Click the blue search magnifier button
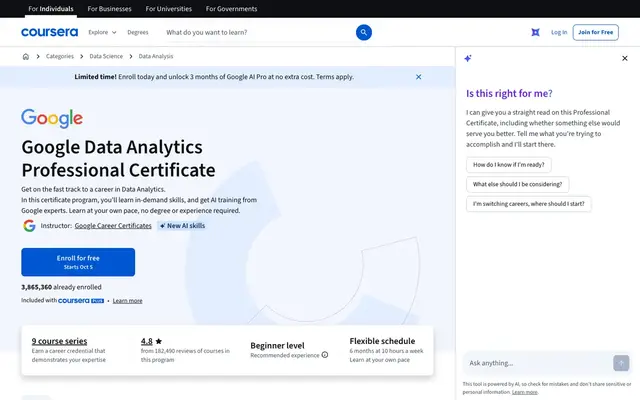The height and width of the screenshot is (400, 640). (x=364, y=32)
